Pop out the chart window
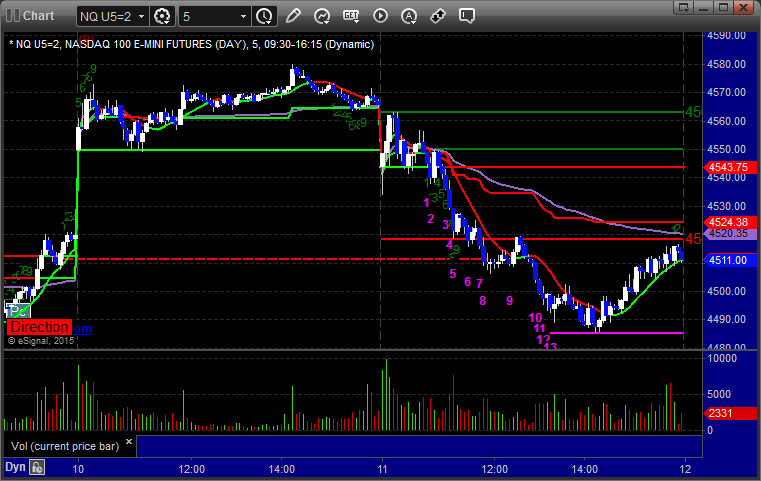The height and width of the screenshot is (481, 761). (684, 7)
